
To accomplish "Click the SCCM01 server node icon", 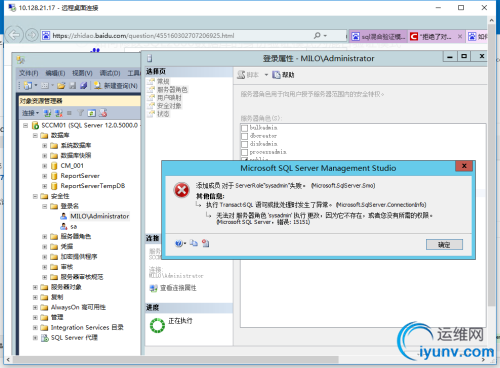I will click(35, 125).
